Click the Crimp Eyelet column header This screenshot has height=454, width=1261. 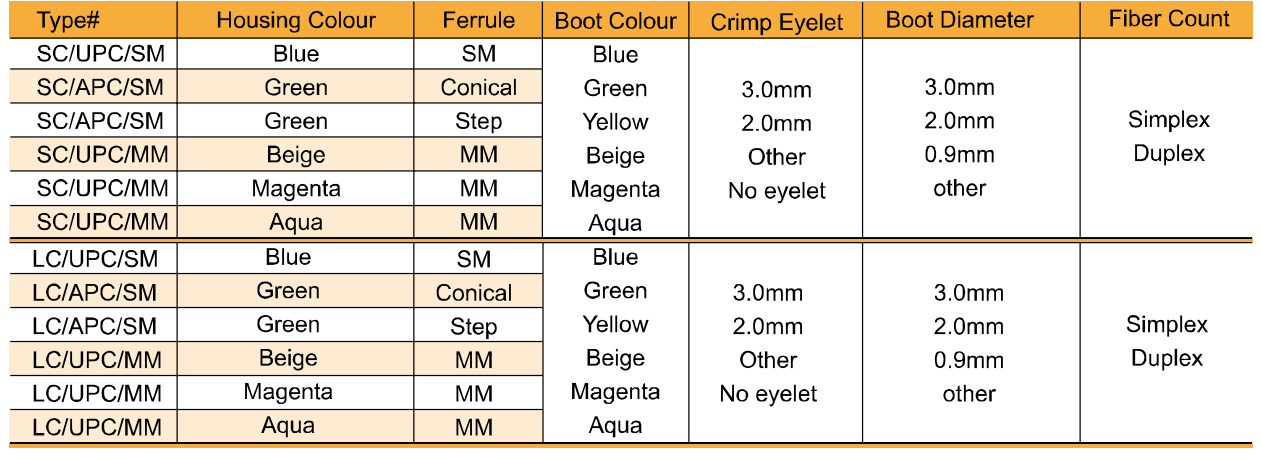(x=776, y=20)
